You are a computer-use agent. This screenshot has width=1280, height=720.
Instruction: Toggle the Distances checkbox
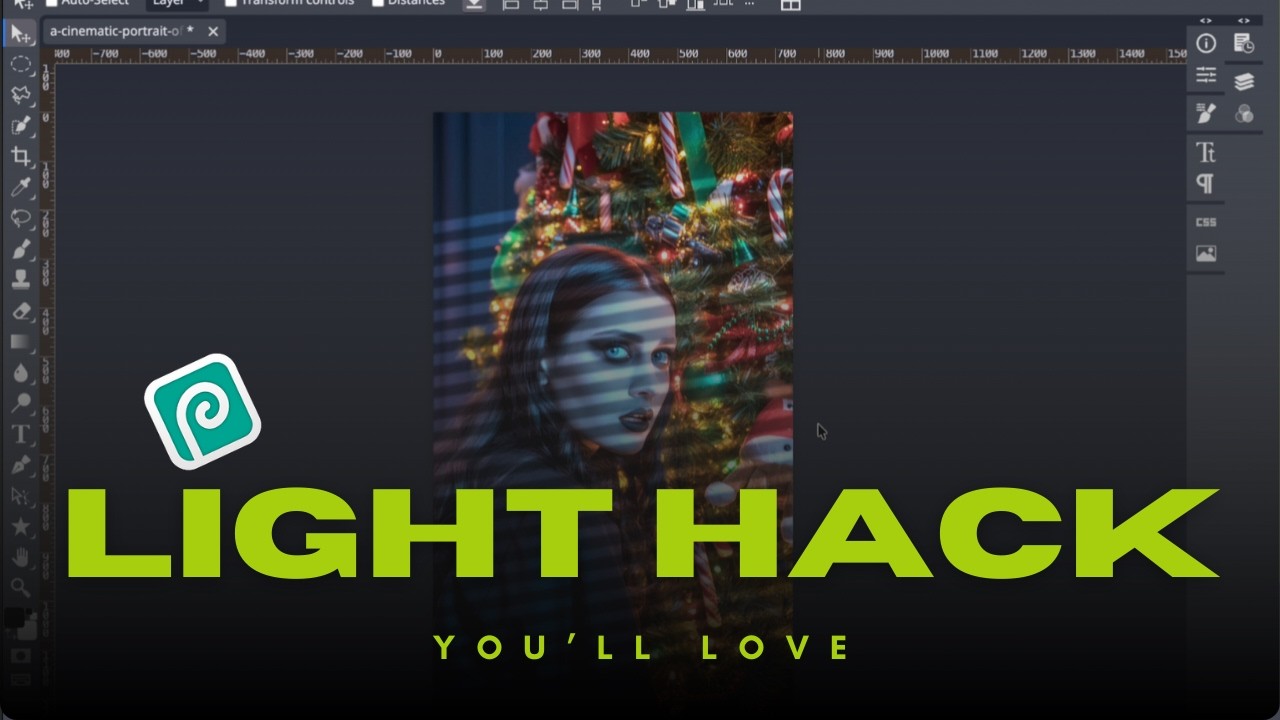pos(378,3)
